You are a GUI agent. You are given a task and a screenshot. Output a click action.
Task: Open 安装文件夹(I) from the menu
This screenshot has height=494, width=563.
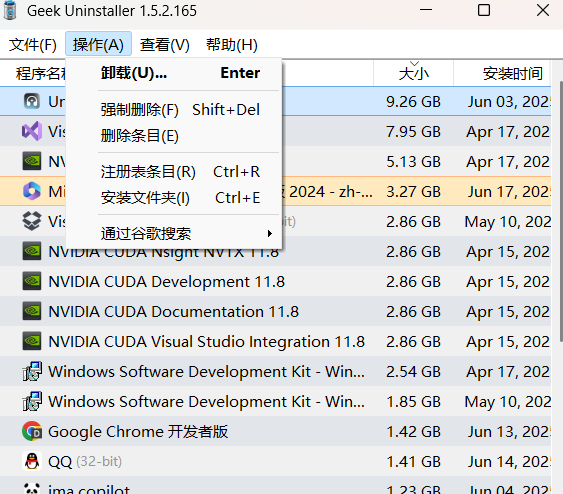(x=174, y=198)
